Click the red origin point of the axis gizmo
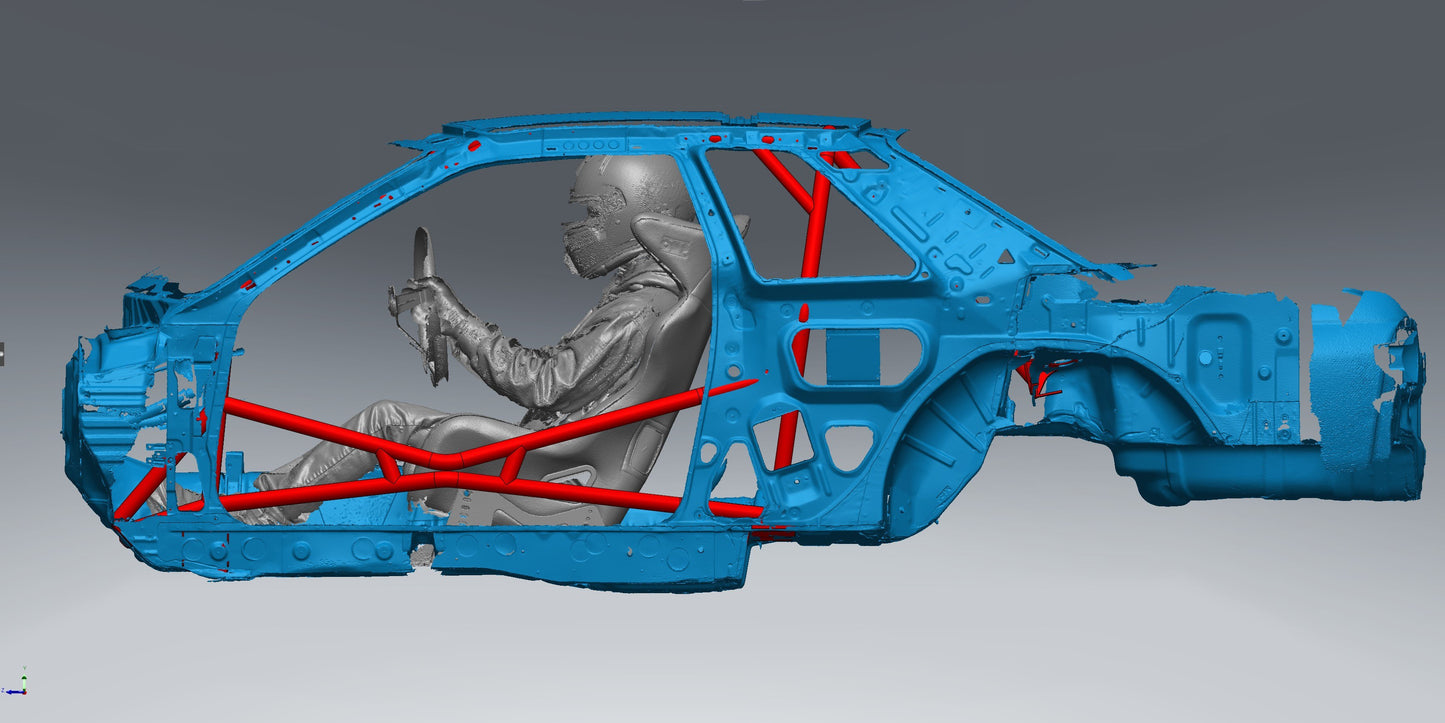1445x723 pixels. click(x=25, y=692)
